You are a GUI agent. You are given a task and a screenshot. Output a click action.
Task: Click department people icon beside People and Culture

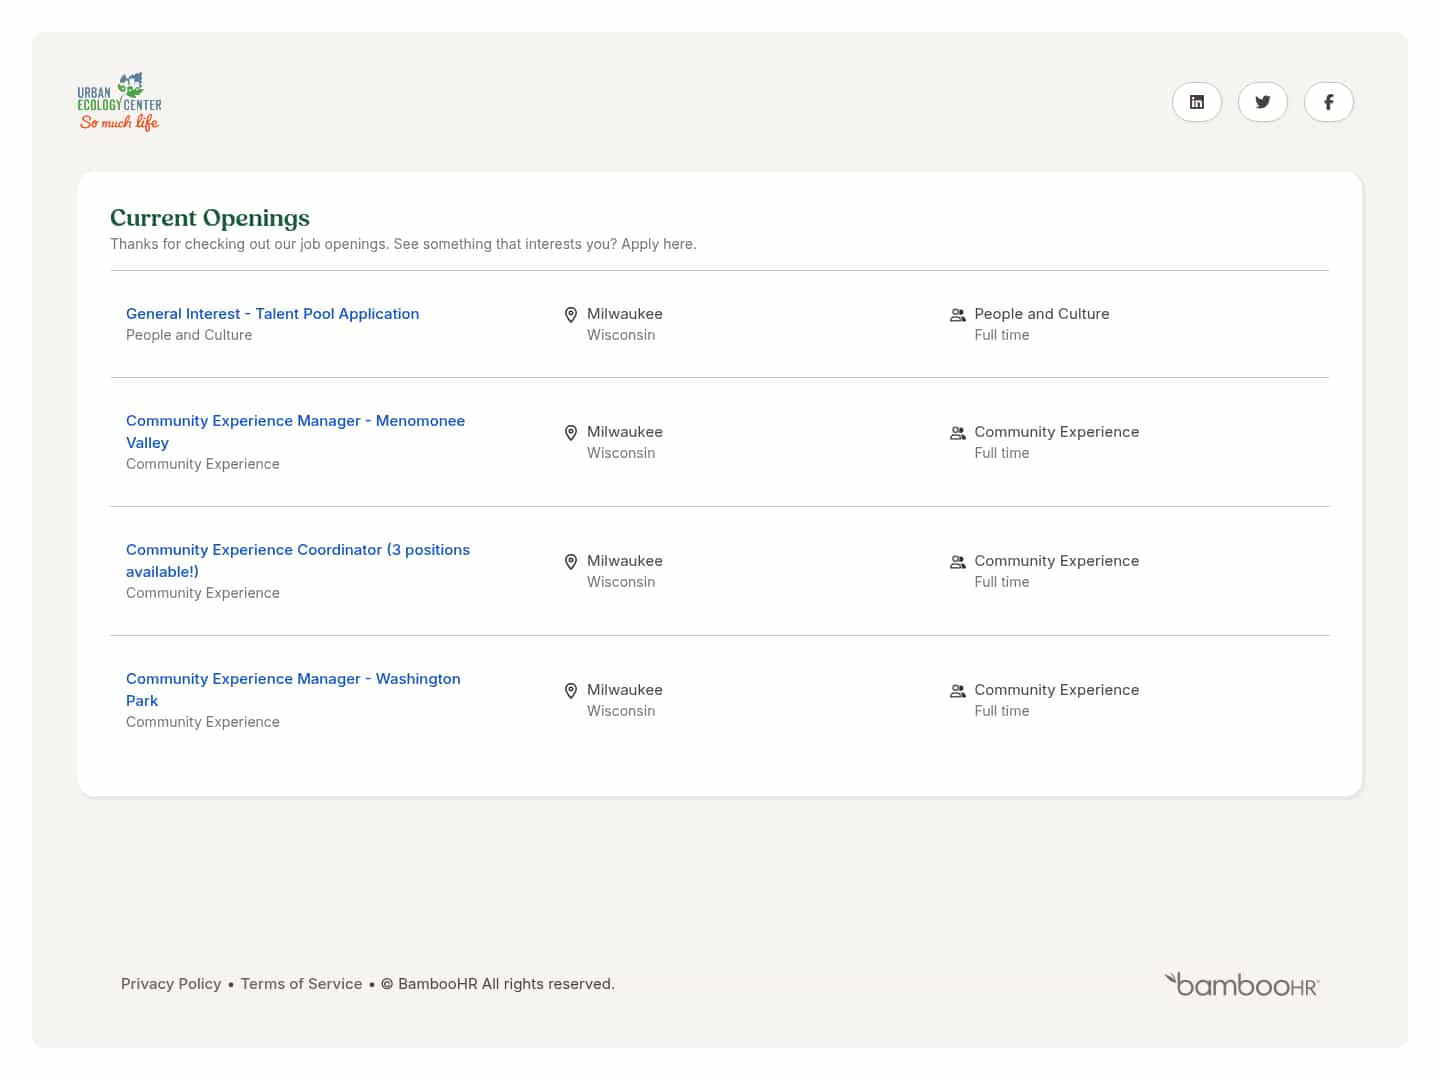click(958, 315)
